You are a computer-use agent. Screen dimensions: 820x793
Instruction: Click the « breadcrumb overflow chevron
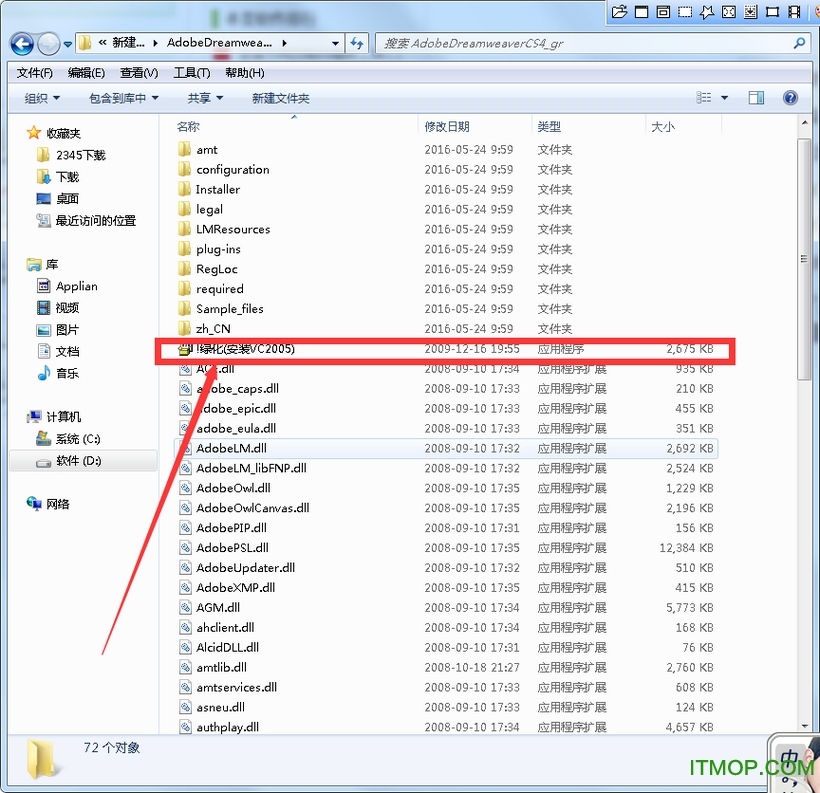(x=102, y=43)
